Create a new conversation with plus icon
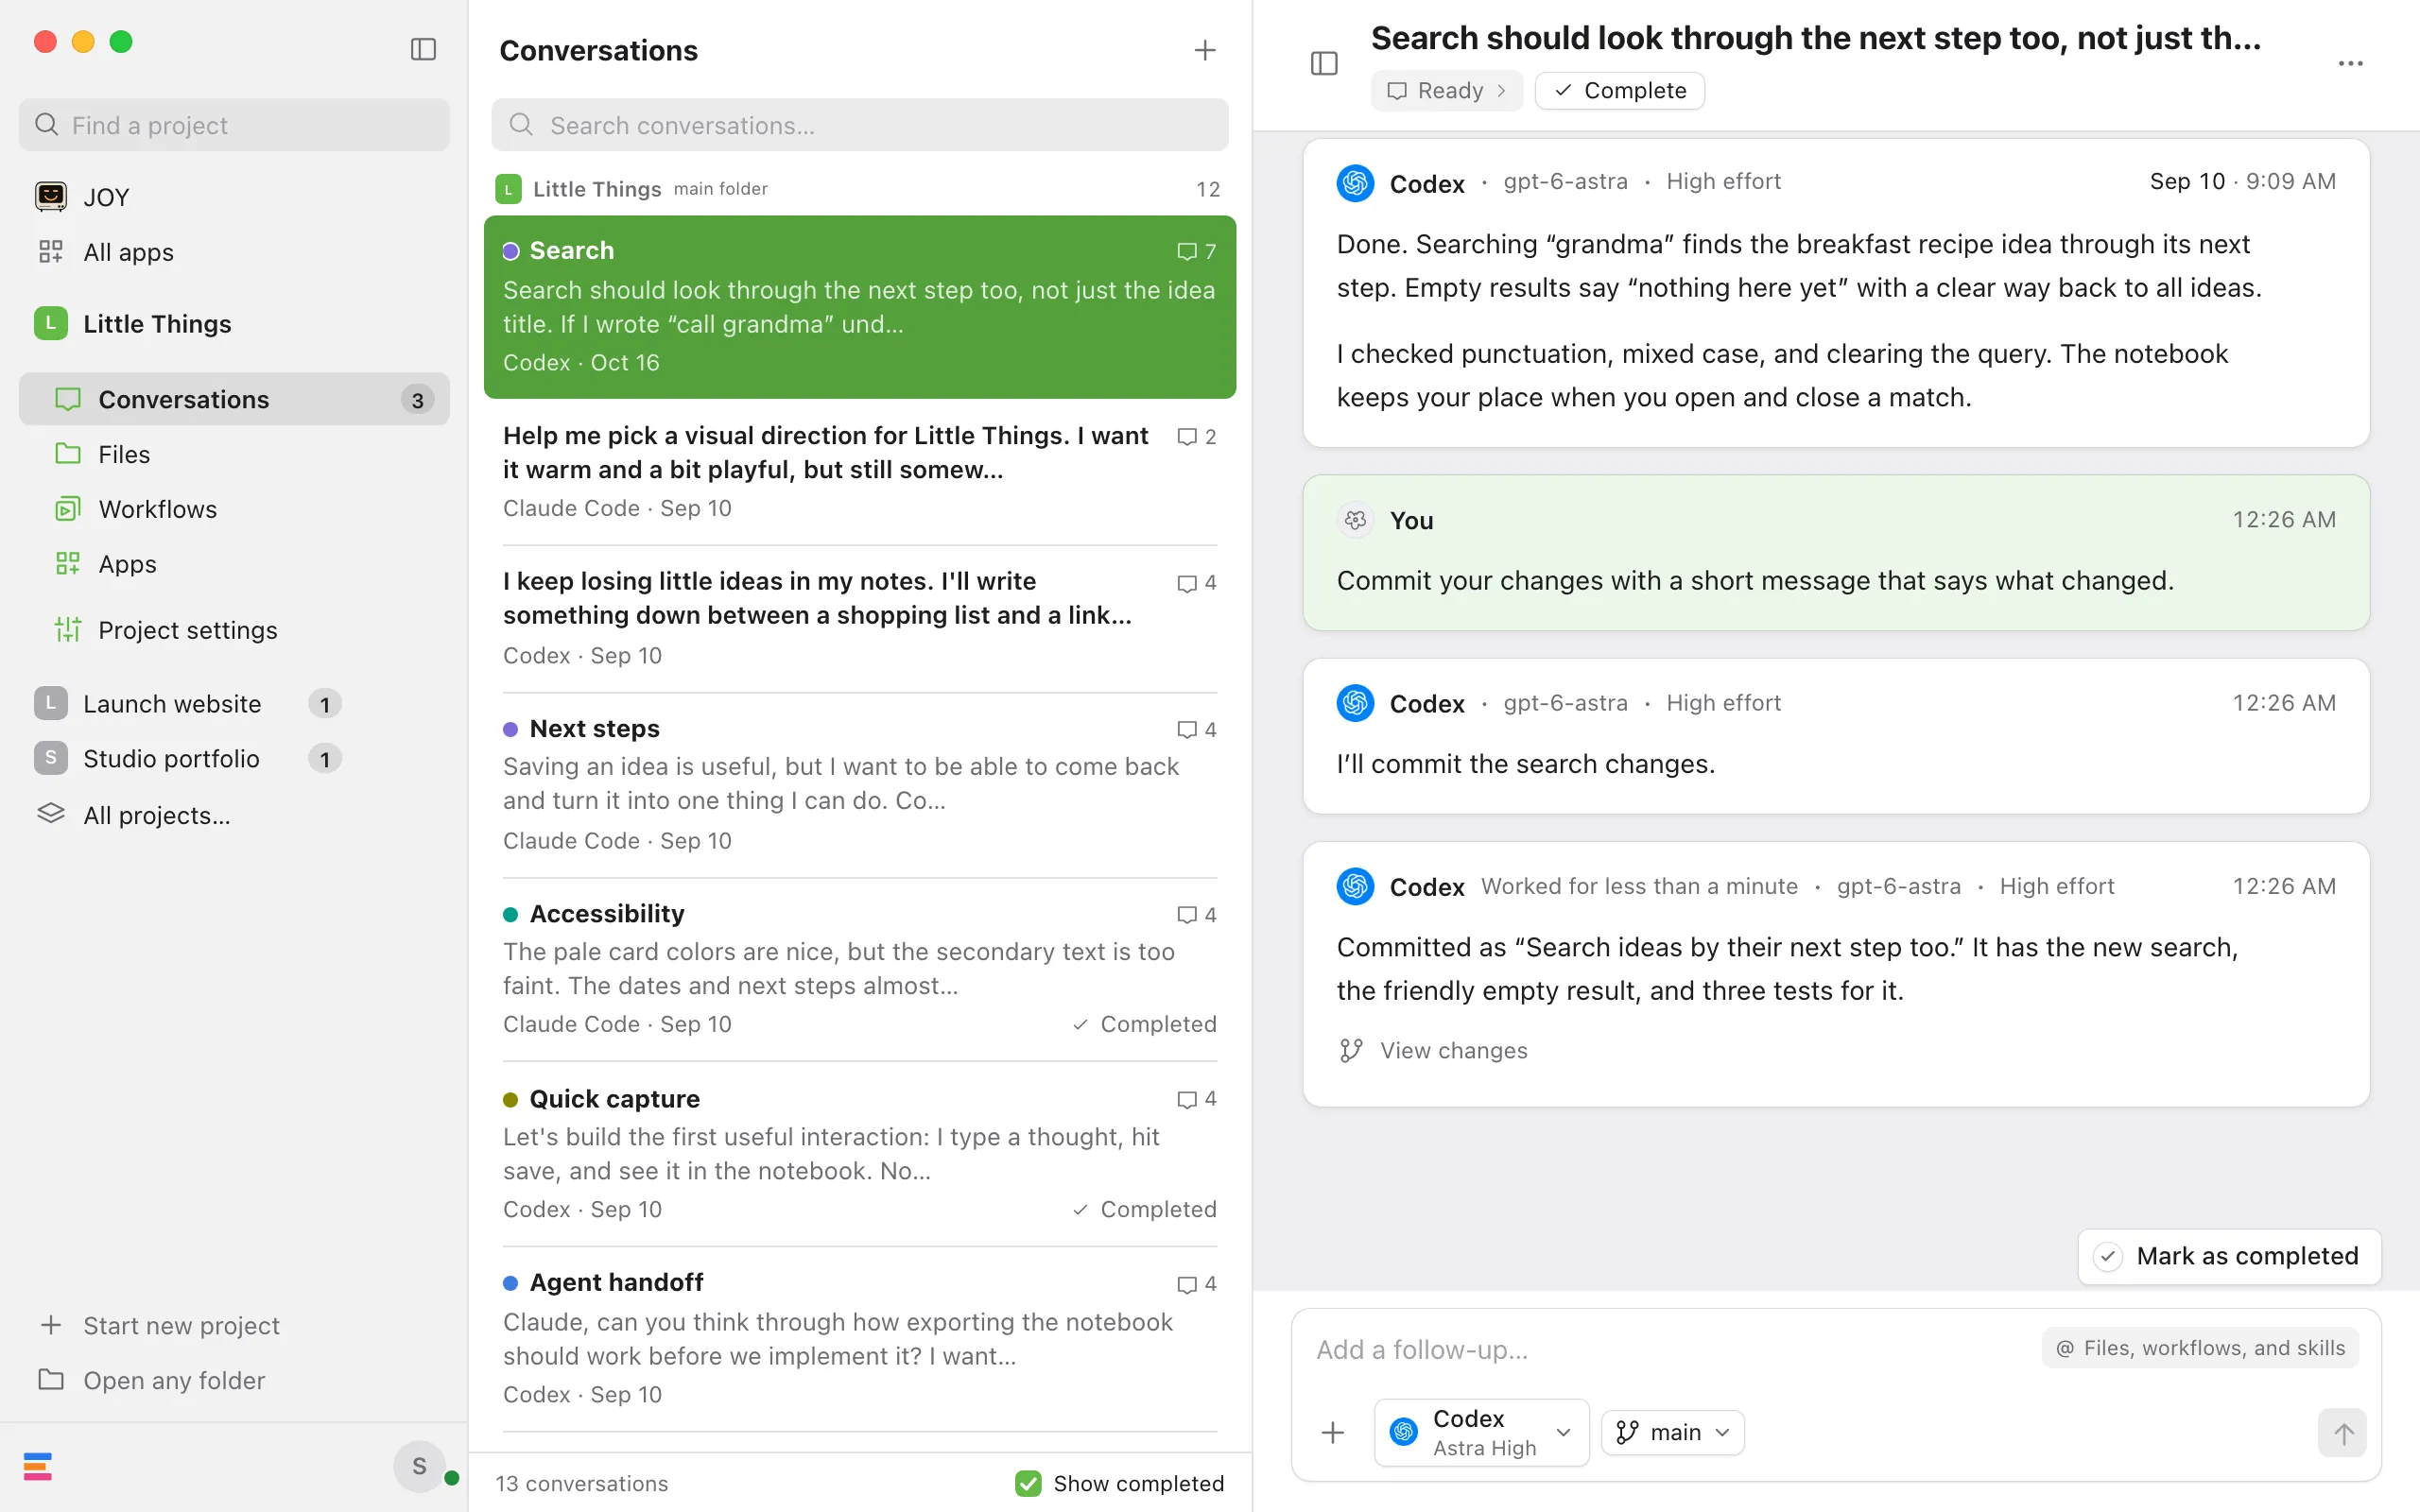Screen dimensions: 2420x1512 1205,50
